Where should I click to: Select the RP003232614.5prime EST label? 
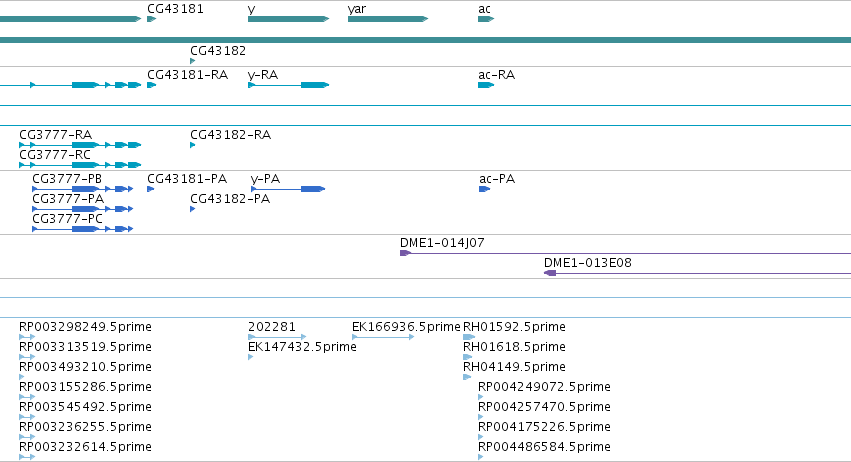[x=85, y=447]
